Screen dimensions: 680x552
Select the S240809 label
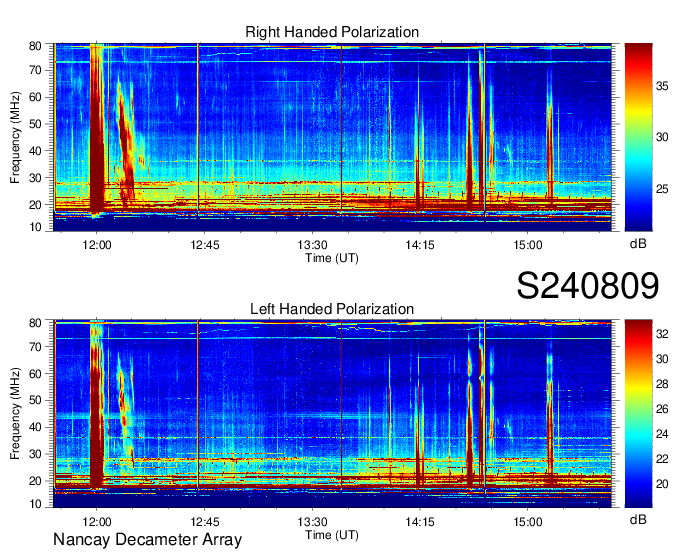588,285
